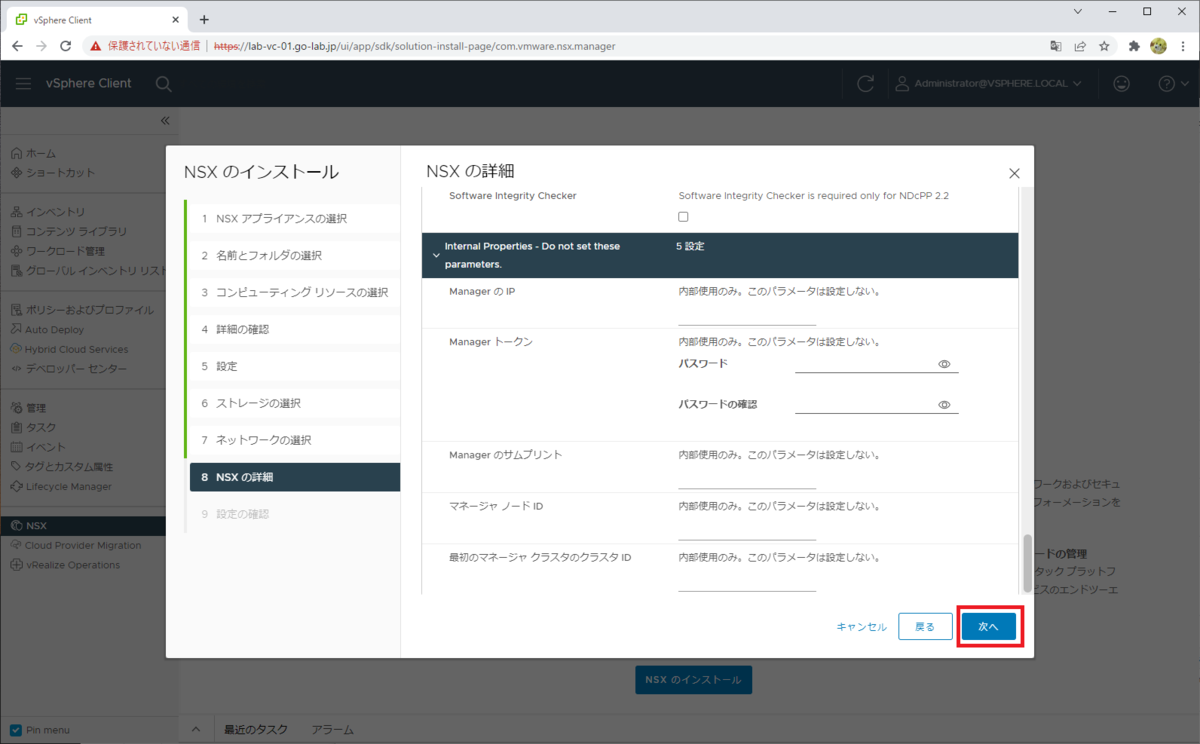
Task: Switch to the アラーム tab
Action: click(x=333, y=730)
